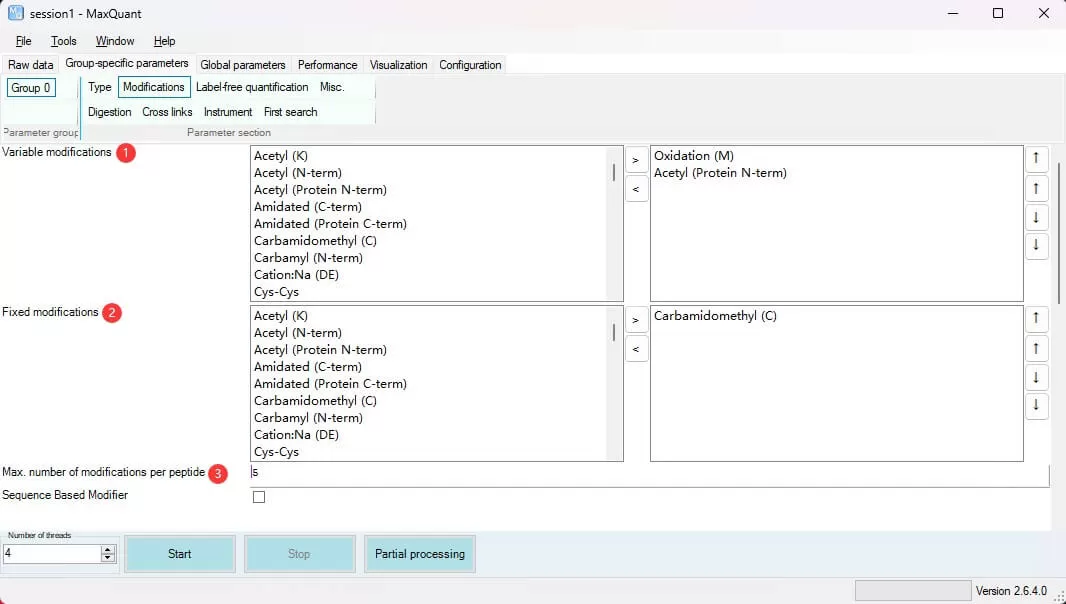
Task: Select Group 0 parameter group
Action: click(x=31, y=88)
